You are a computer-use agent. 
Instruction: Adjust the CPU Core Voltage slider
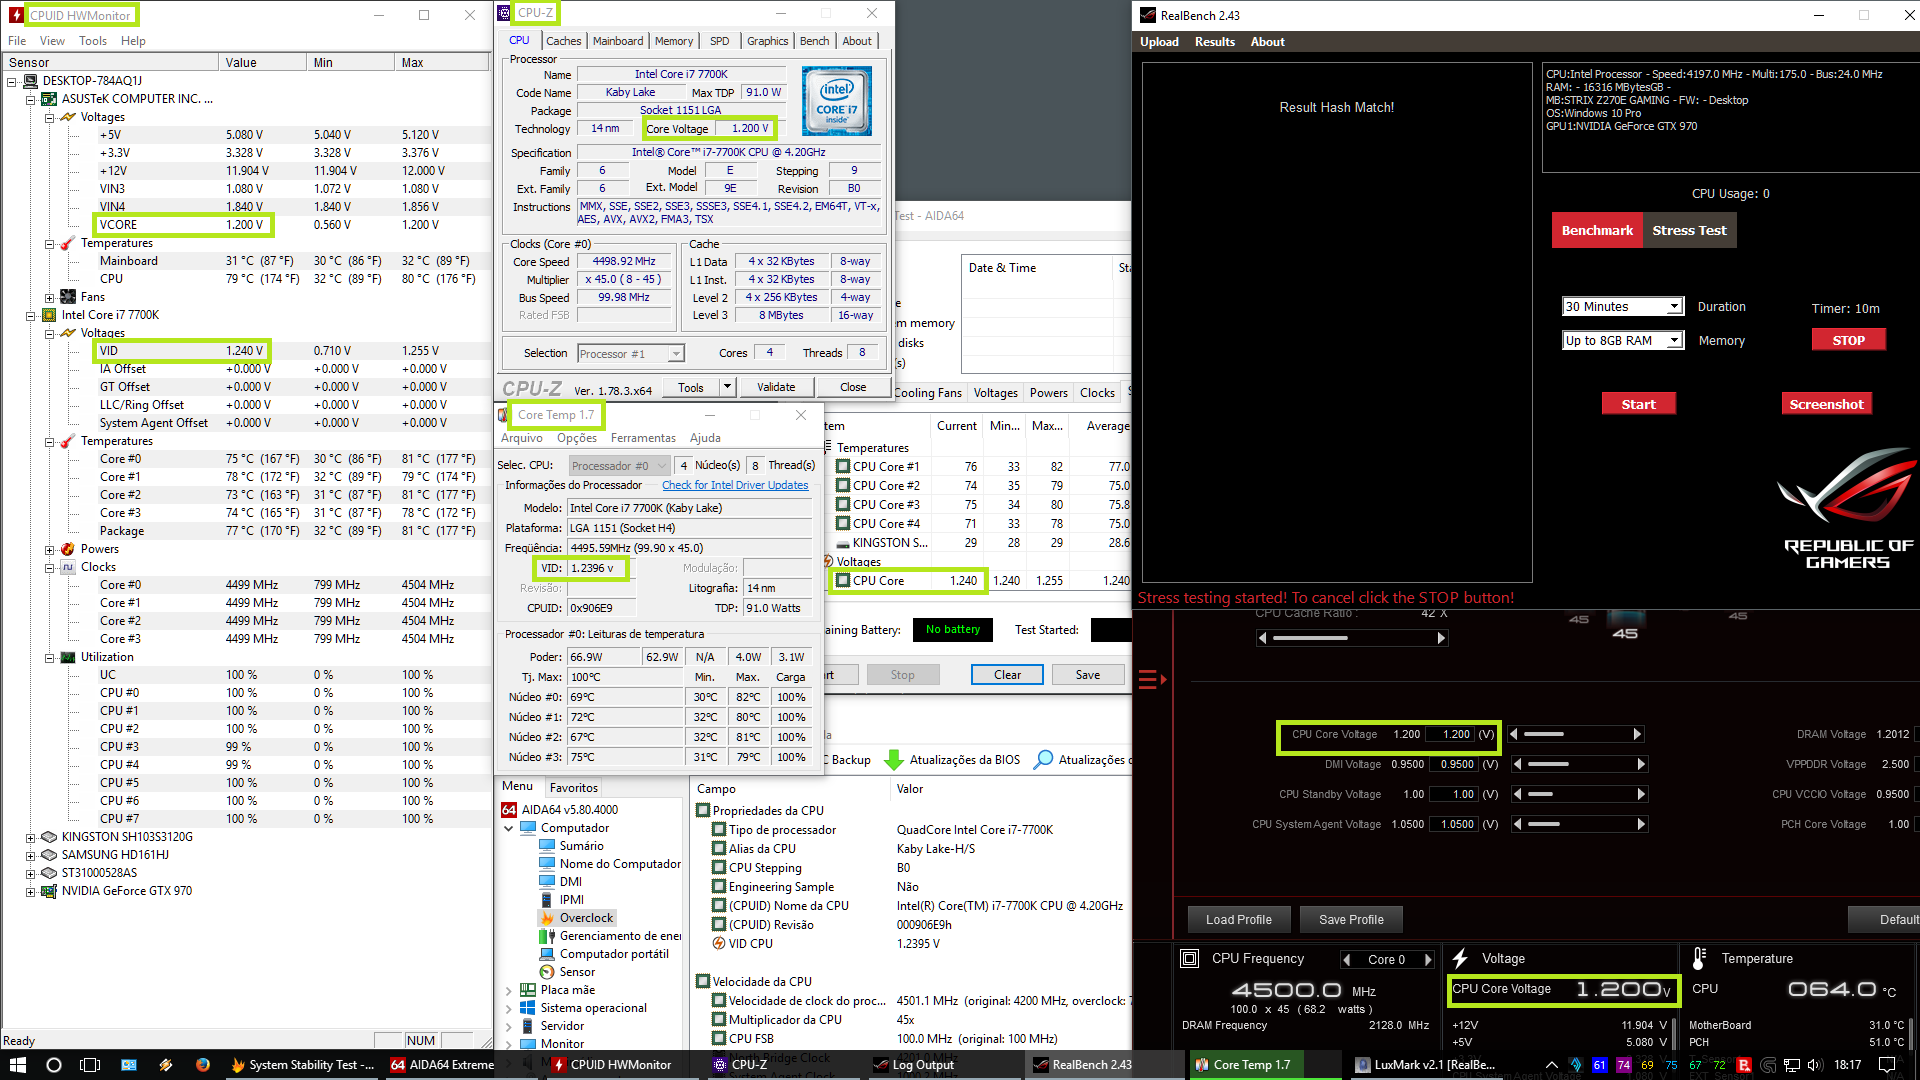coord(1575,734)
